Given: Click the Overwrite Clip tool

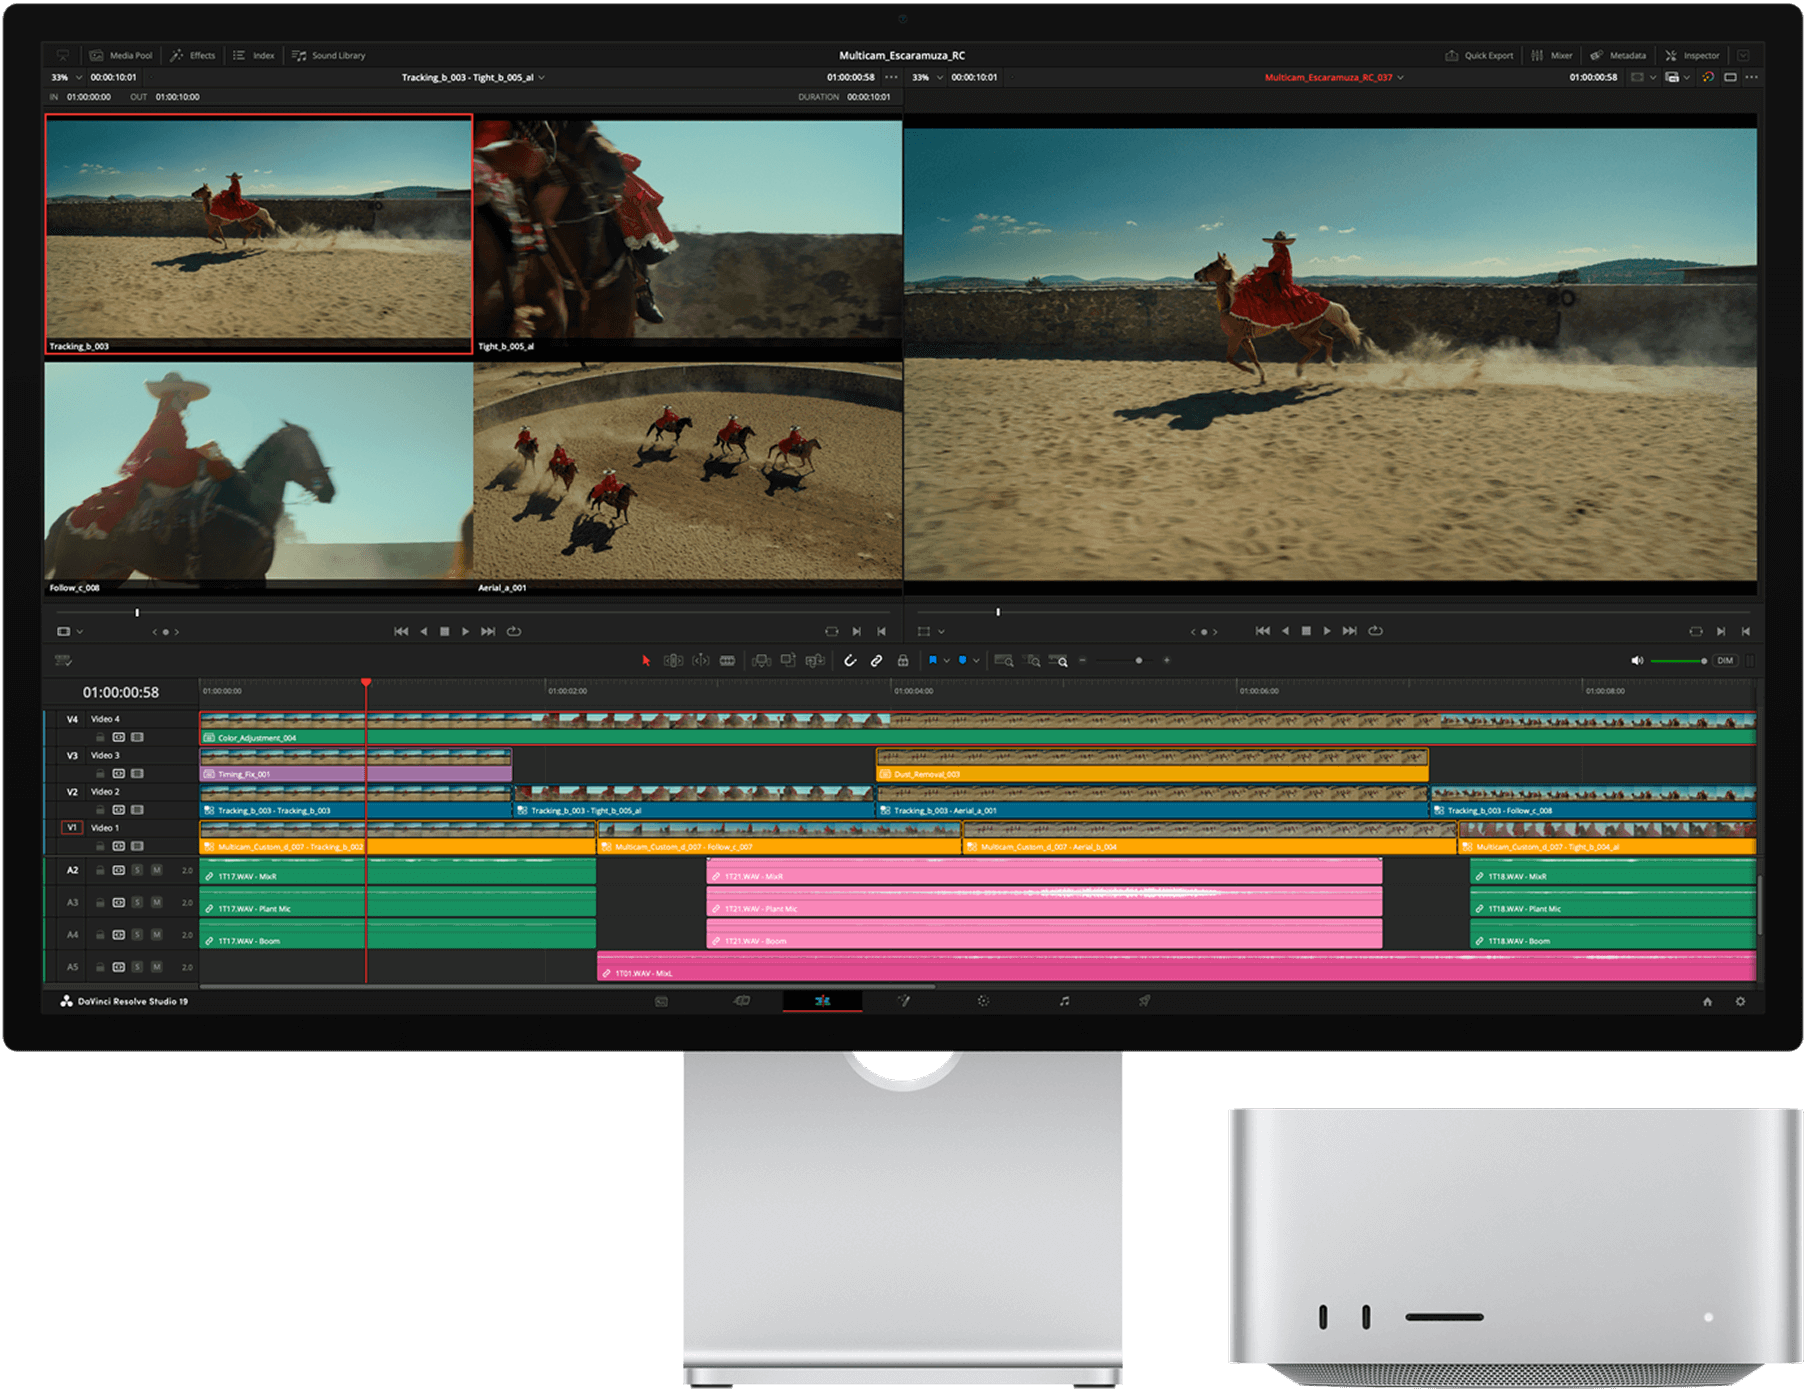Looking at the screenshot, I should 789,661.
